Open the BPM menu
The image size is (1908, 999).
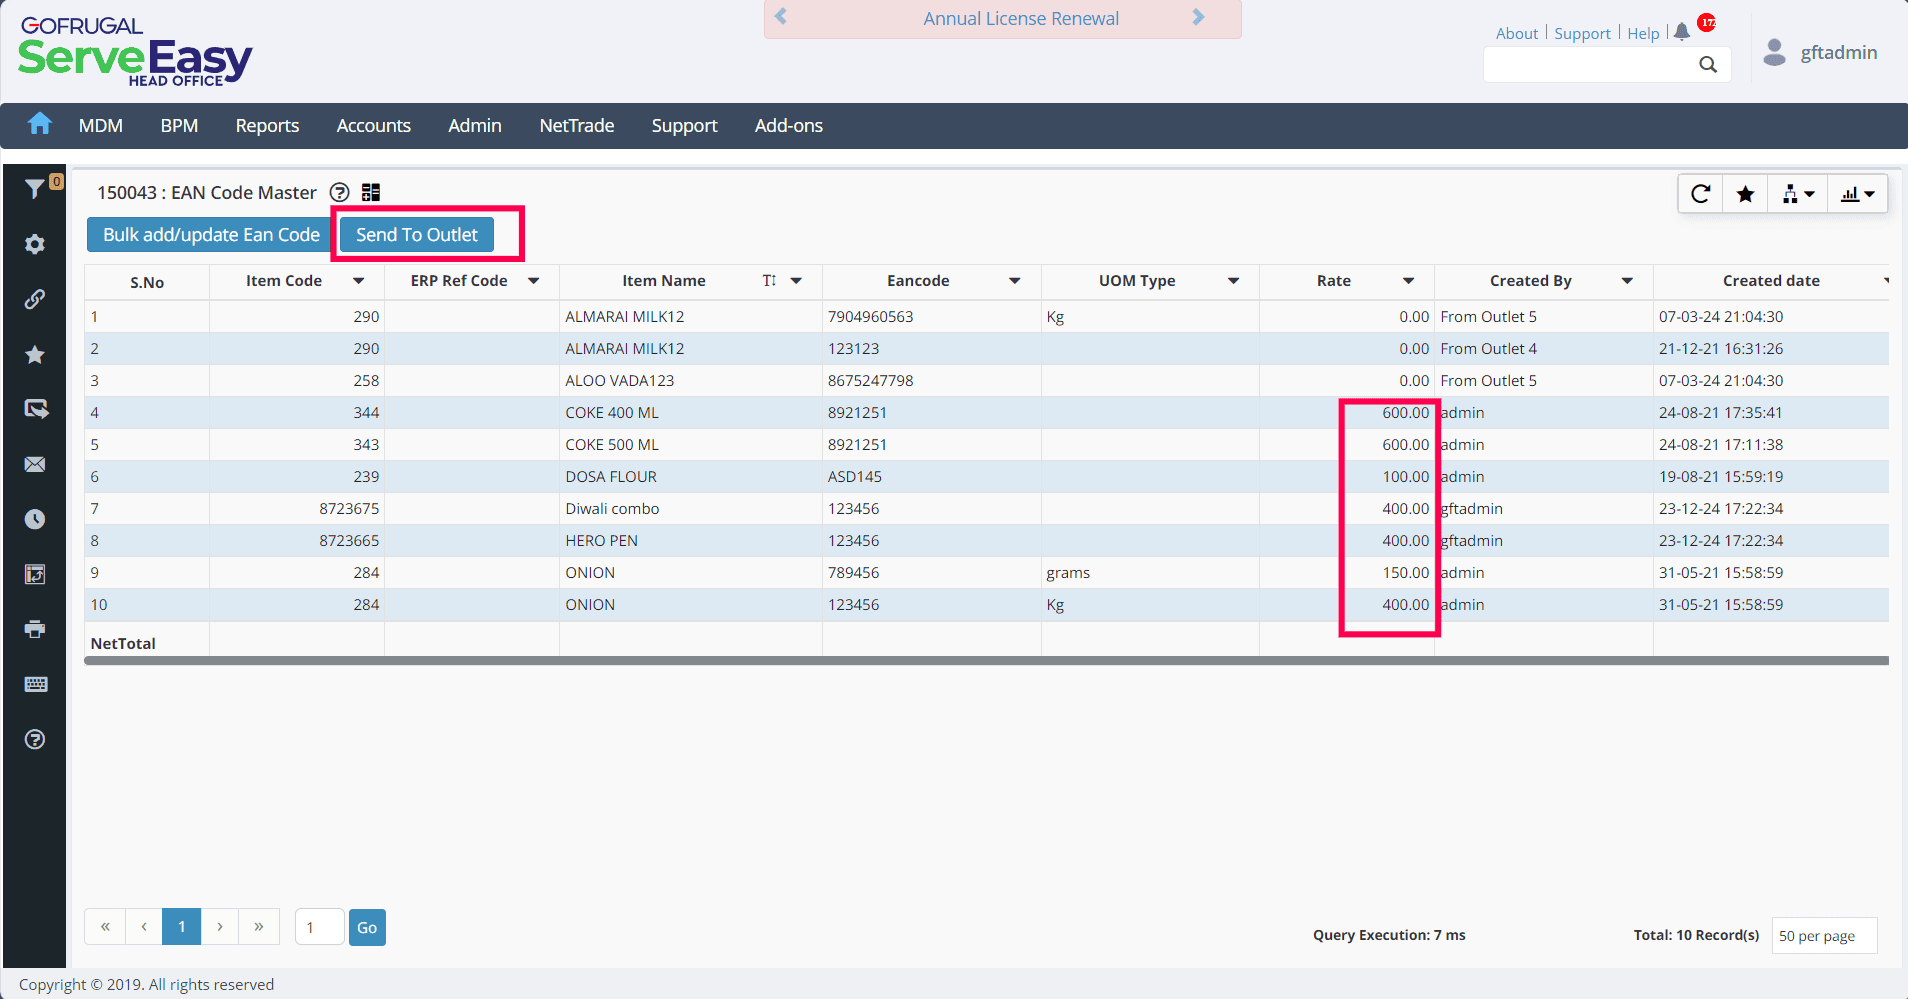point(179,126)
